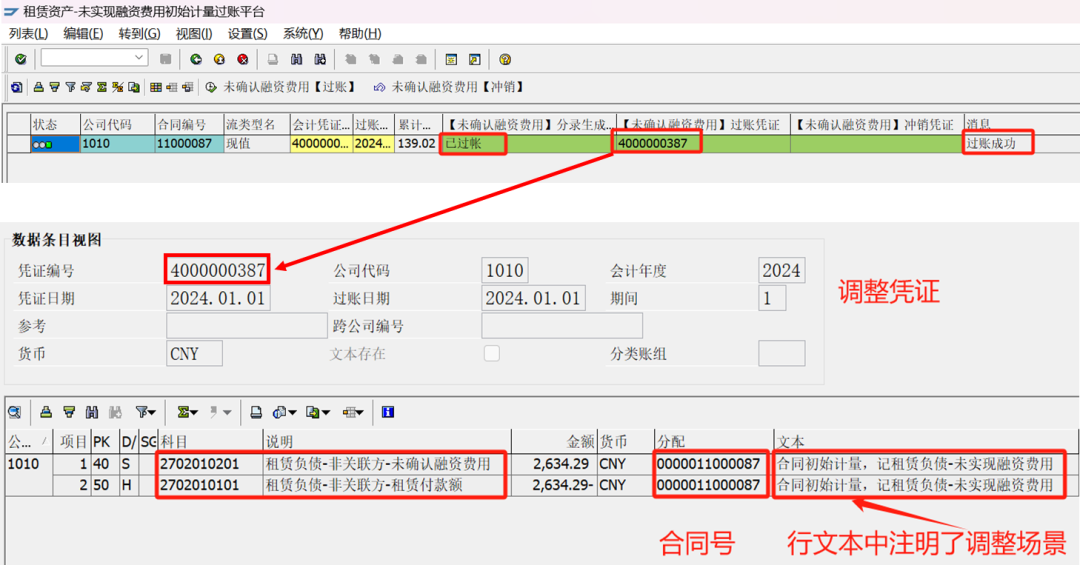Click the 科目 column header in line items
This screenshot has height=565, width=1080.
[211, 442]
